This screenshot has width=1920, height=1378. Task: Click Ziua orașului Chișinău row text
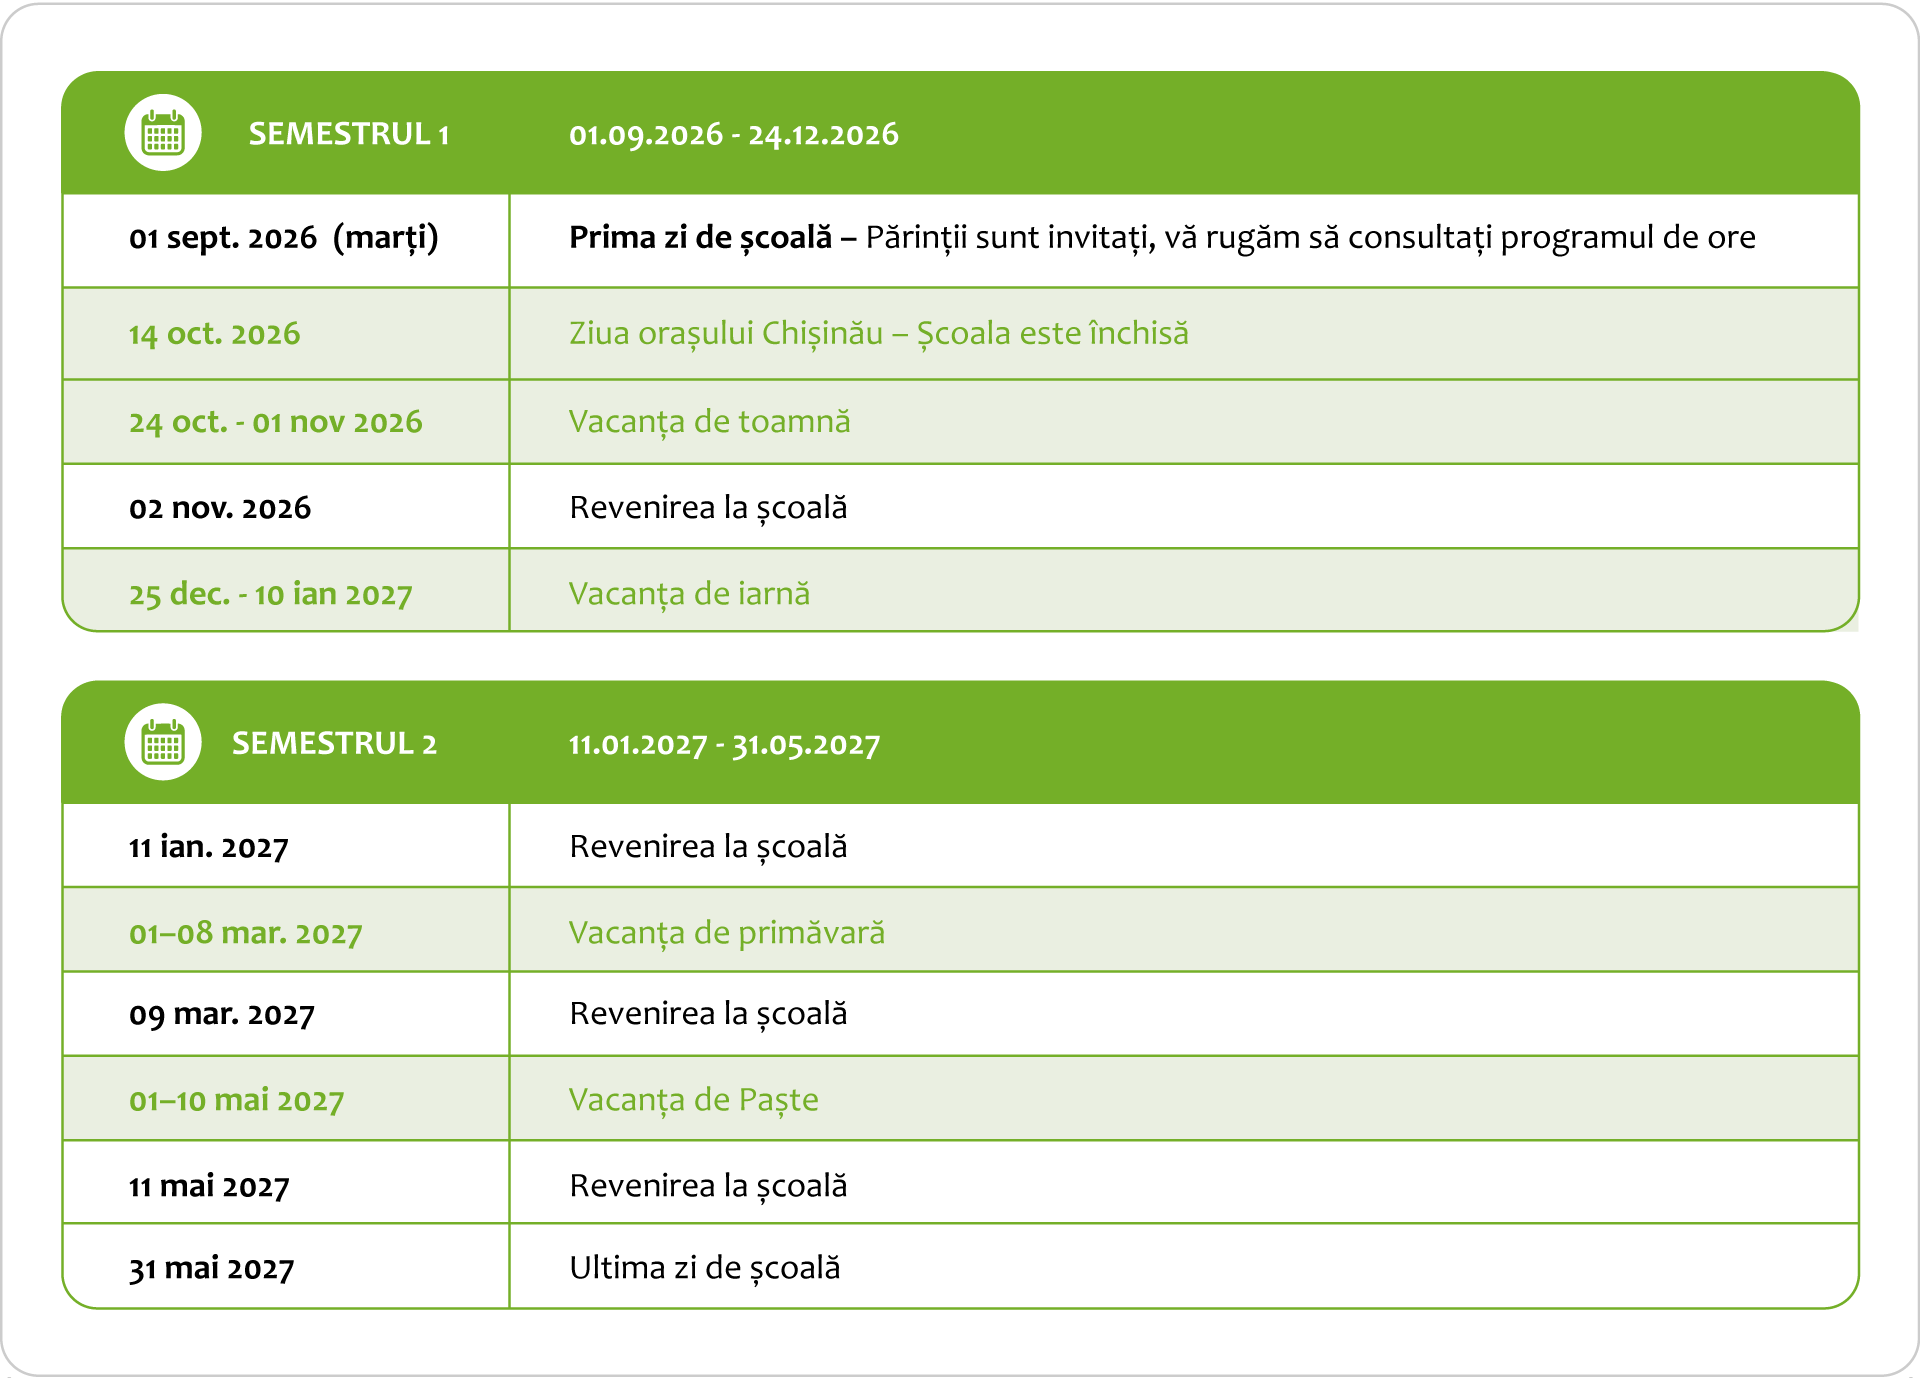pos(879,333)
